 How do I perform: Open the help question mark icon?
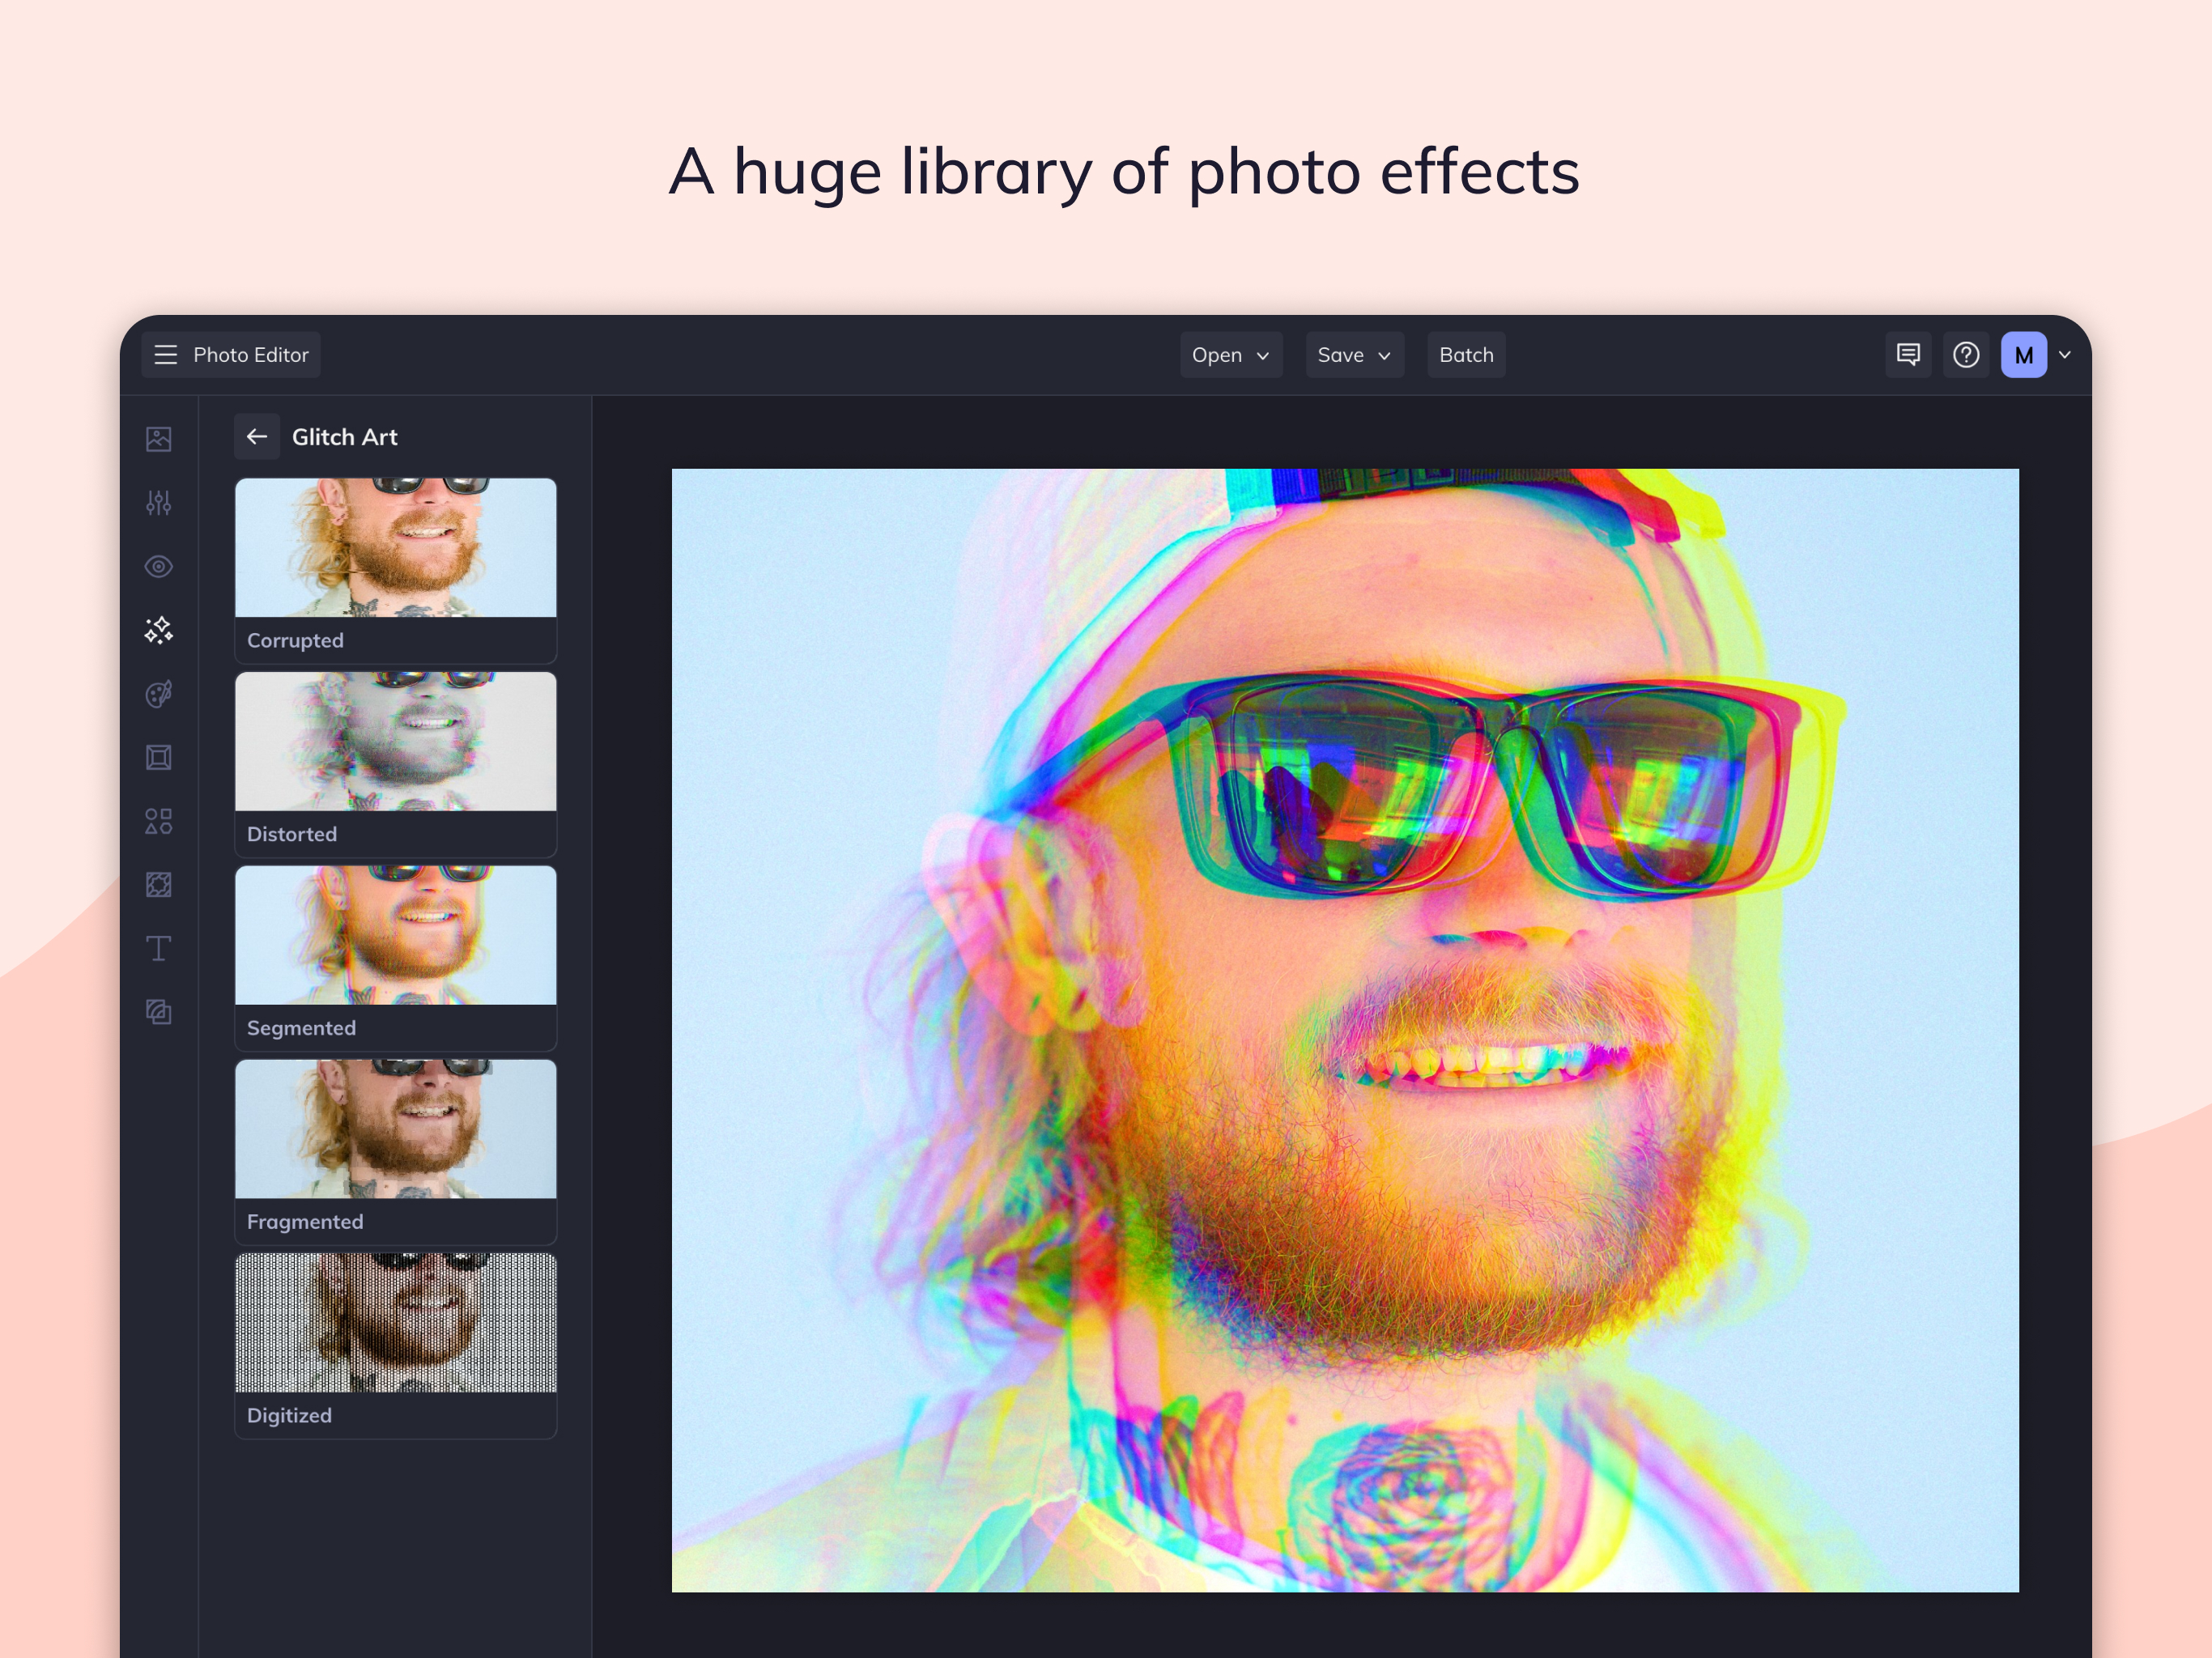(1966, 355)
